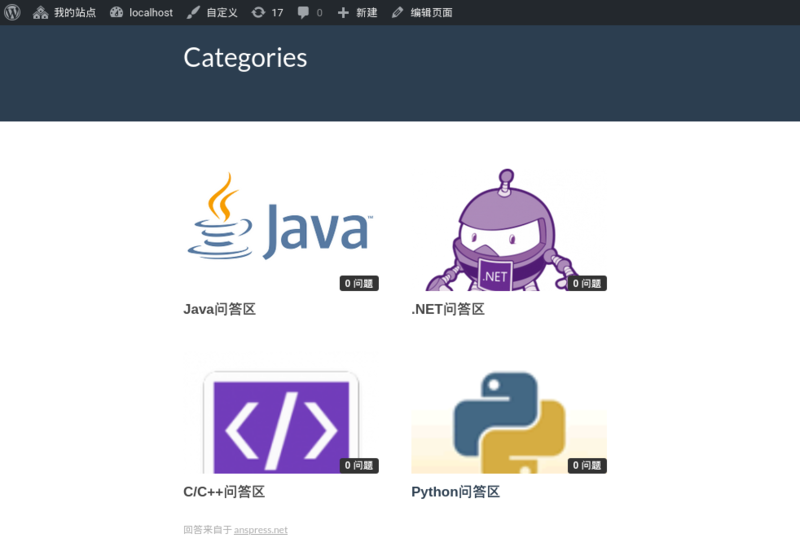
Task: View comments bubble showing 0
Action: pyautogui.click(x=310, y=12)
